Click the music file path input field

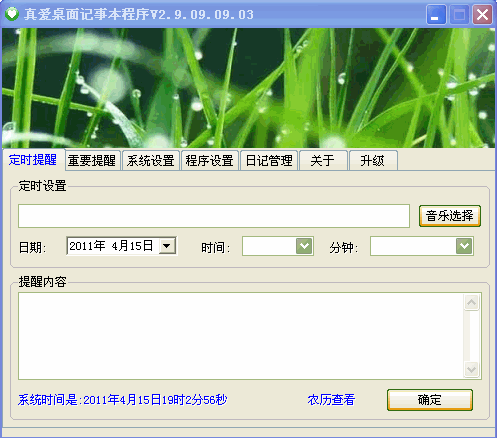tap(214, 216)
